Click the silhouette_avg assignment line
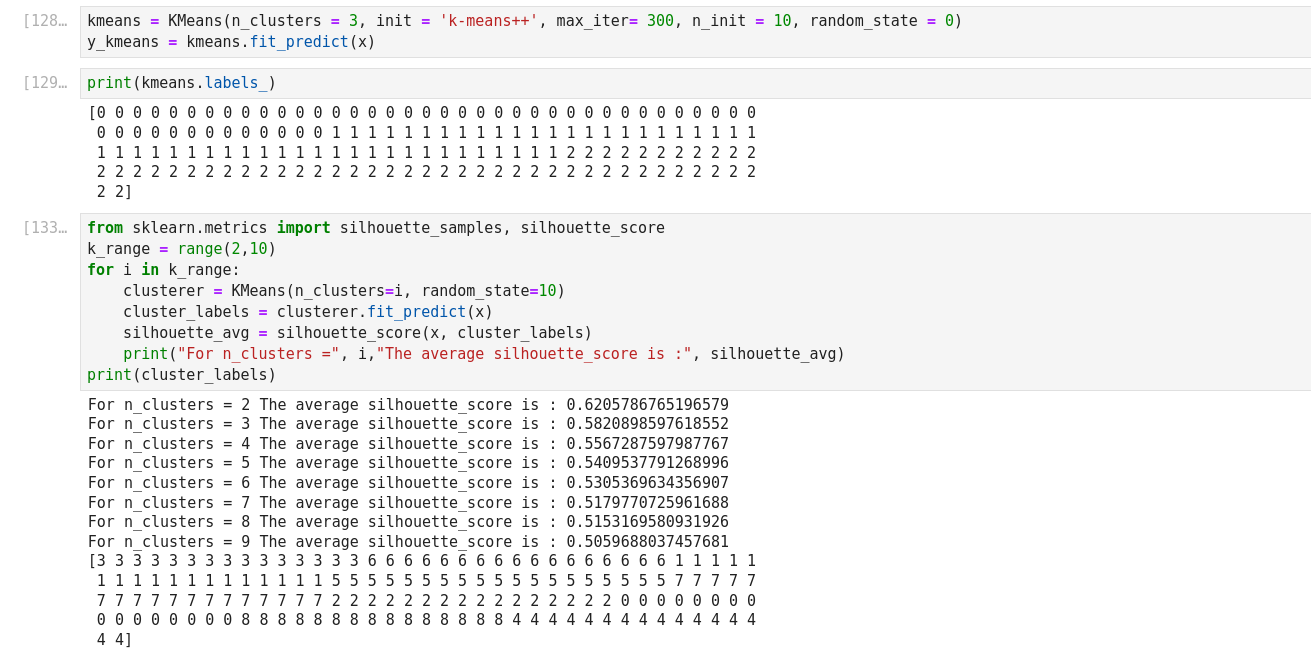This screenshot has width=1311, height=658. (357, 333)
